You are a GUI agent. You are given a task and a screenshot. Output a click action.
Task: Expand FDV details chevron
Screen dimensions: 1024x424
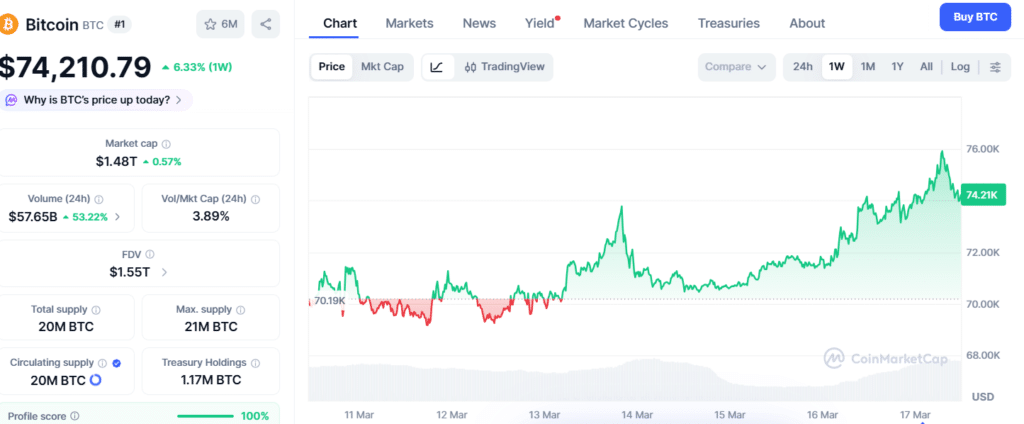pos(164,272)
